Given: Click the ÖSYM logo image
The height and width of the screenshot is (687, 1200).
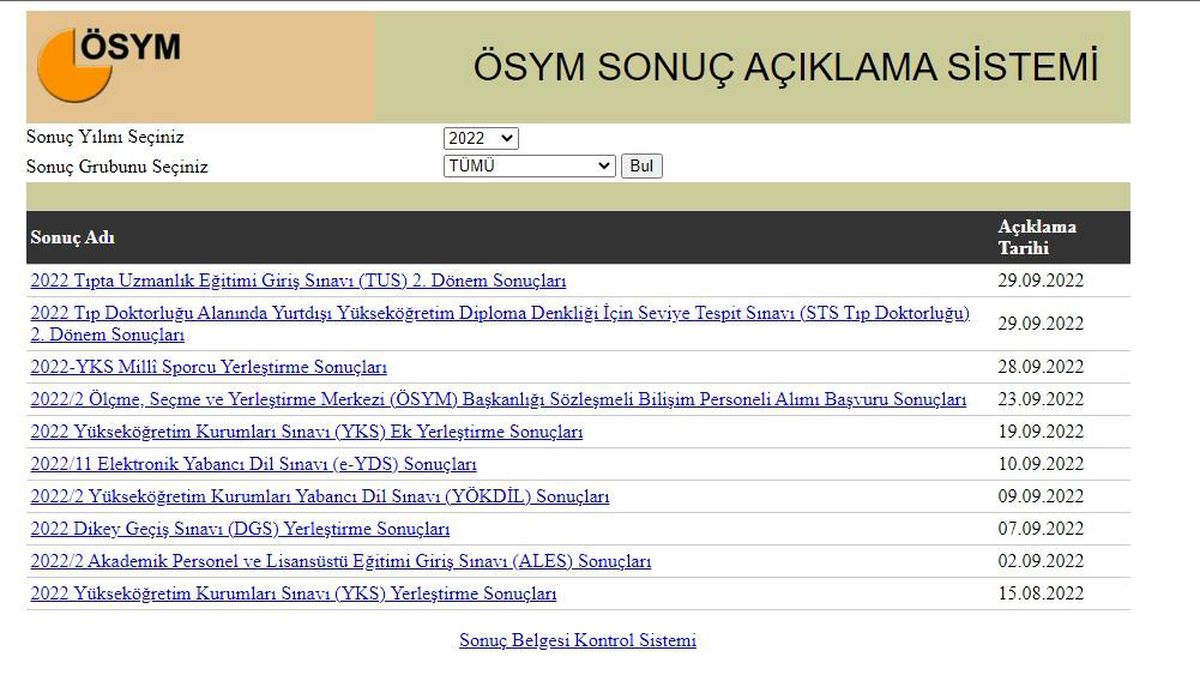Looking at the screenshot, I should point(109,64).
